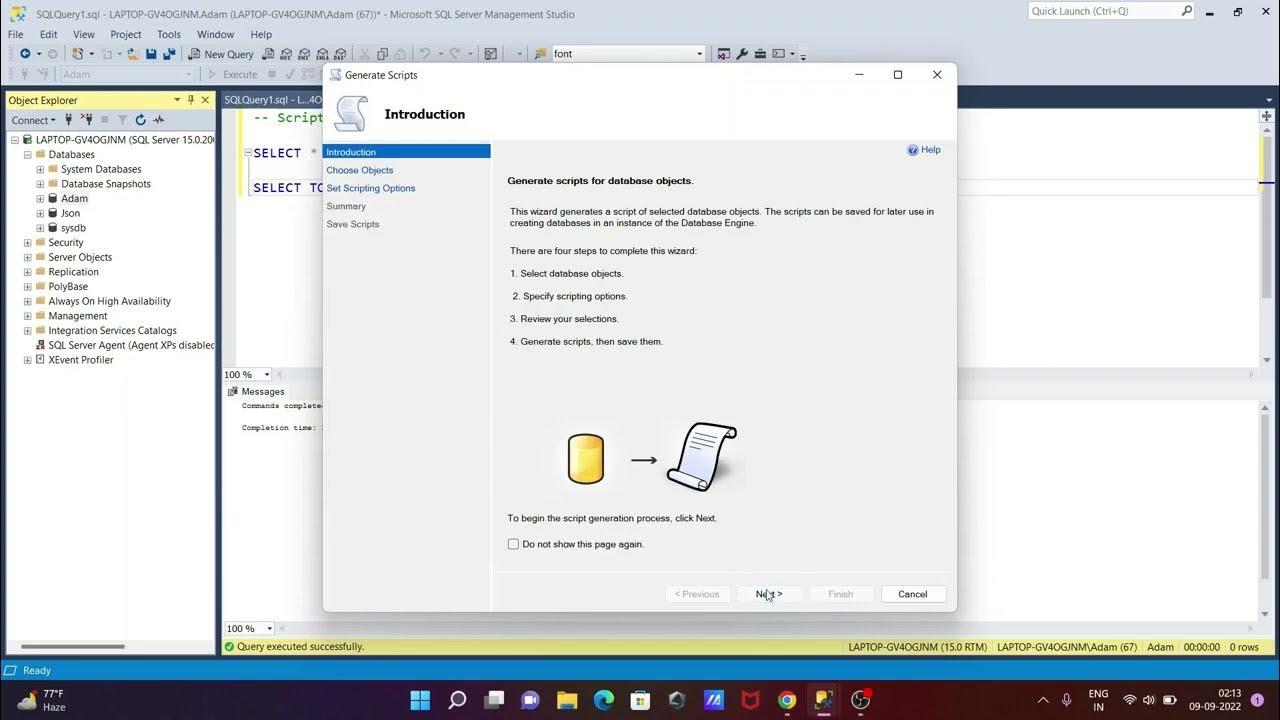Open File Explorer from the taskbar

pyautogui.click(x=567, y=700)
